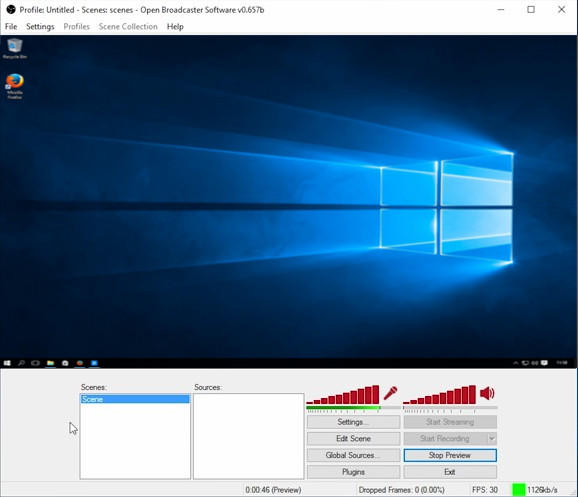Click the blue app icon in the previewed taskbar
This screenshot has width=578, height=497.
(94, 363)
